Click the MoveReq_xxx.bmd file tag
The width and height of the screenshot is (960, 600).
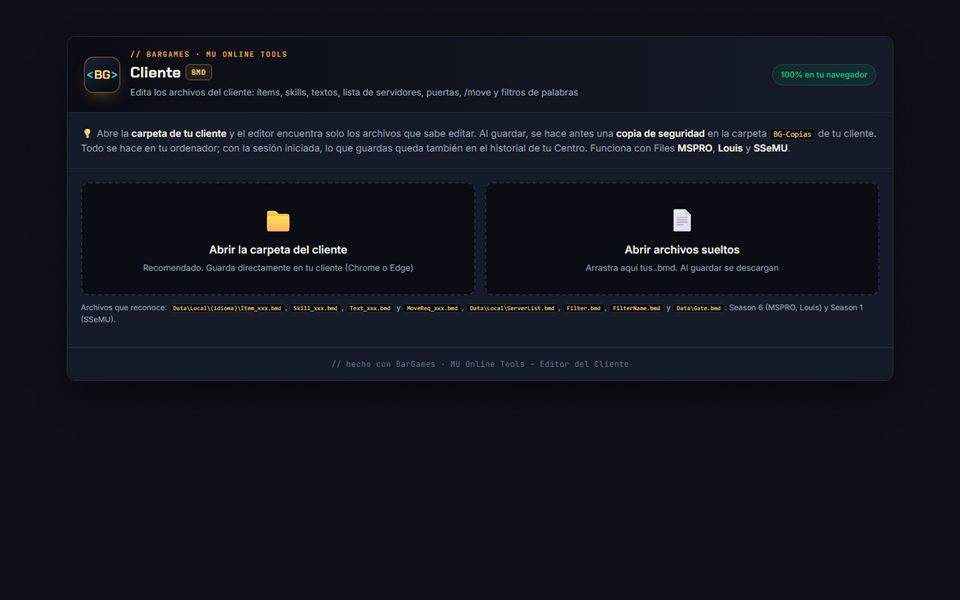point(432,308)
